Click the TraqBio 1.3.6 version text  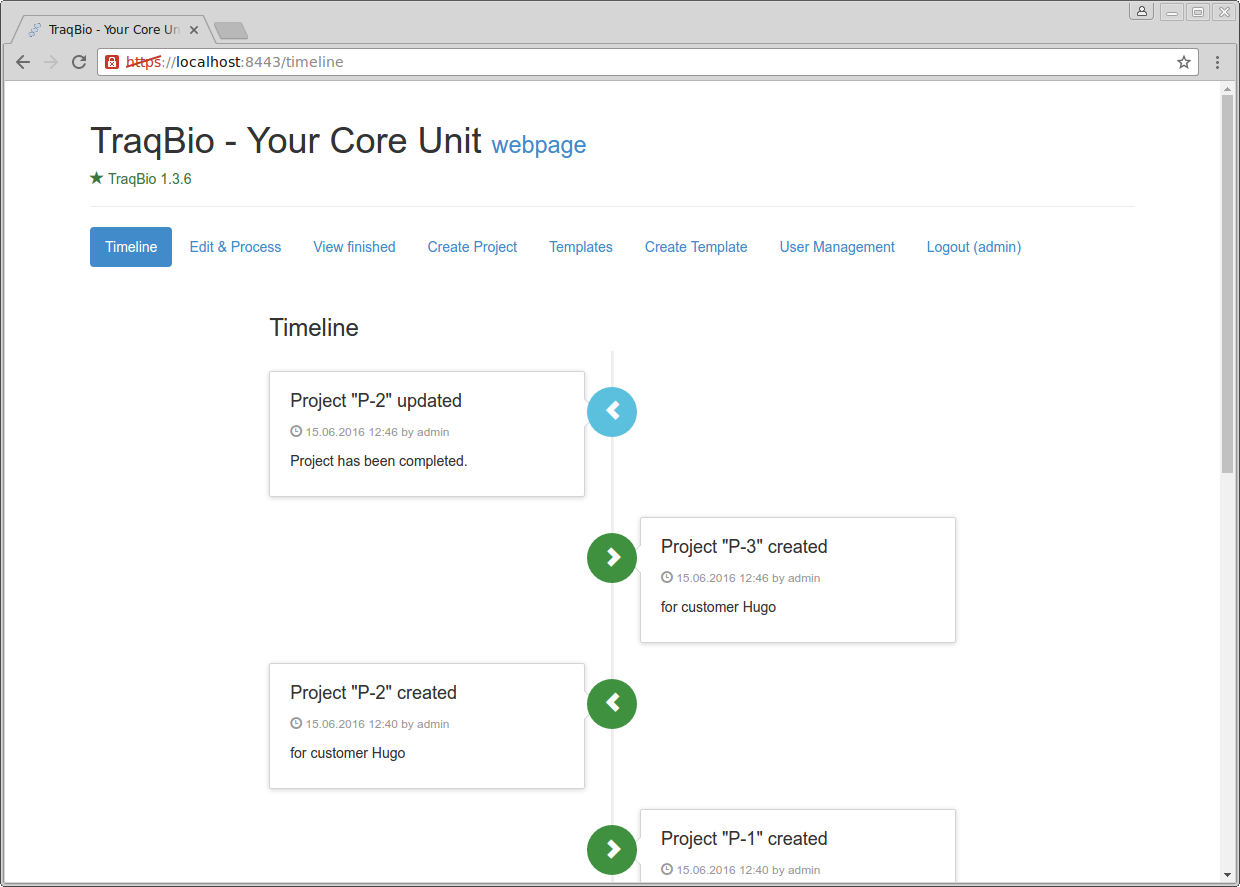tap(150, 179)
